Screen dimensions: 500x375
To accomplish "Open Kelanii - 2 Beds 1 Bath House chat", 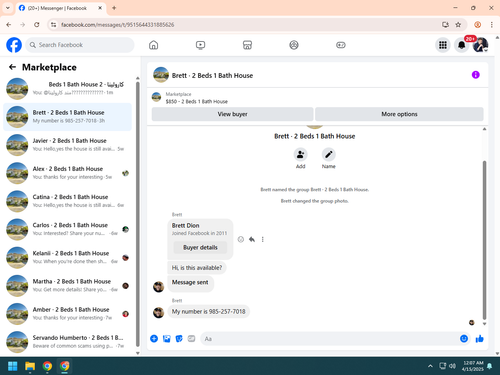I will (67, 258).
